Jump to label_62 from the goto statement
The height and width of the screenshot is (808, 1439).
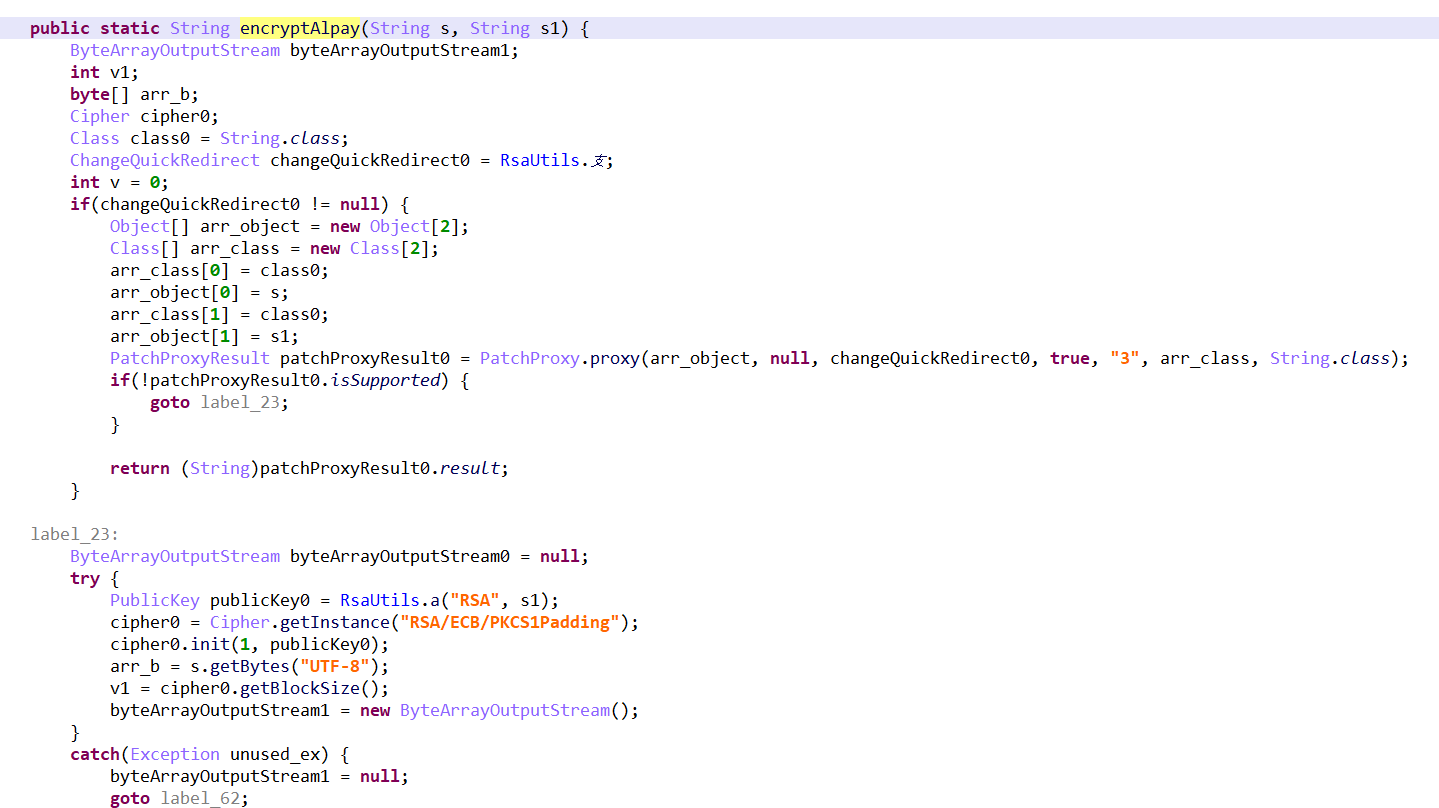[204, 798]
